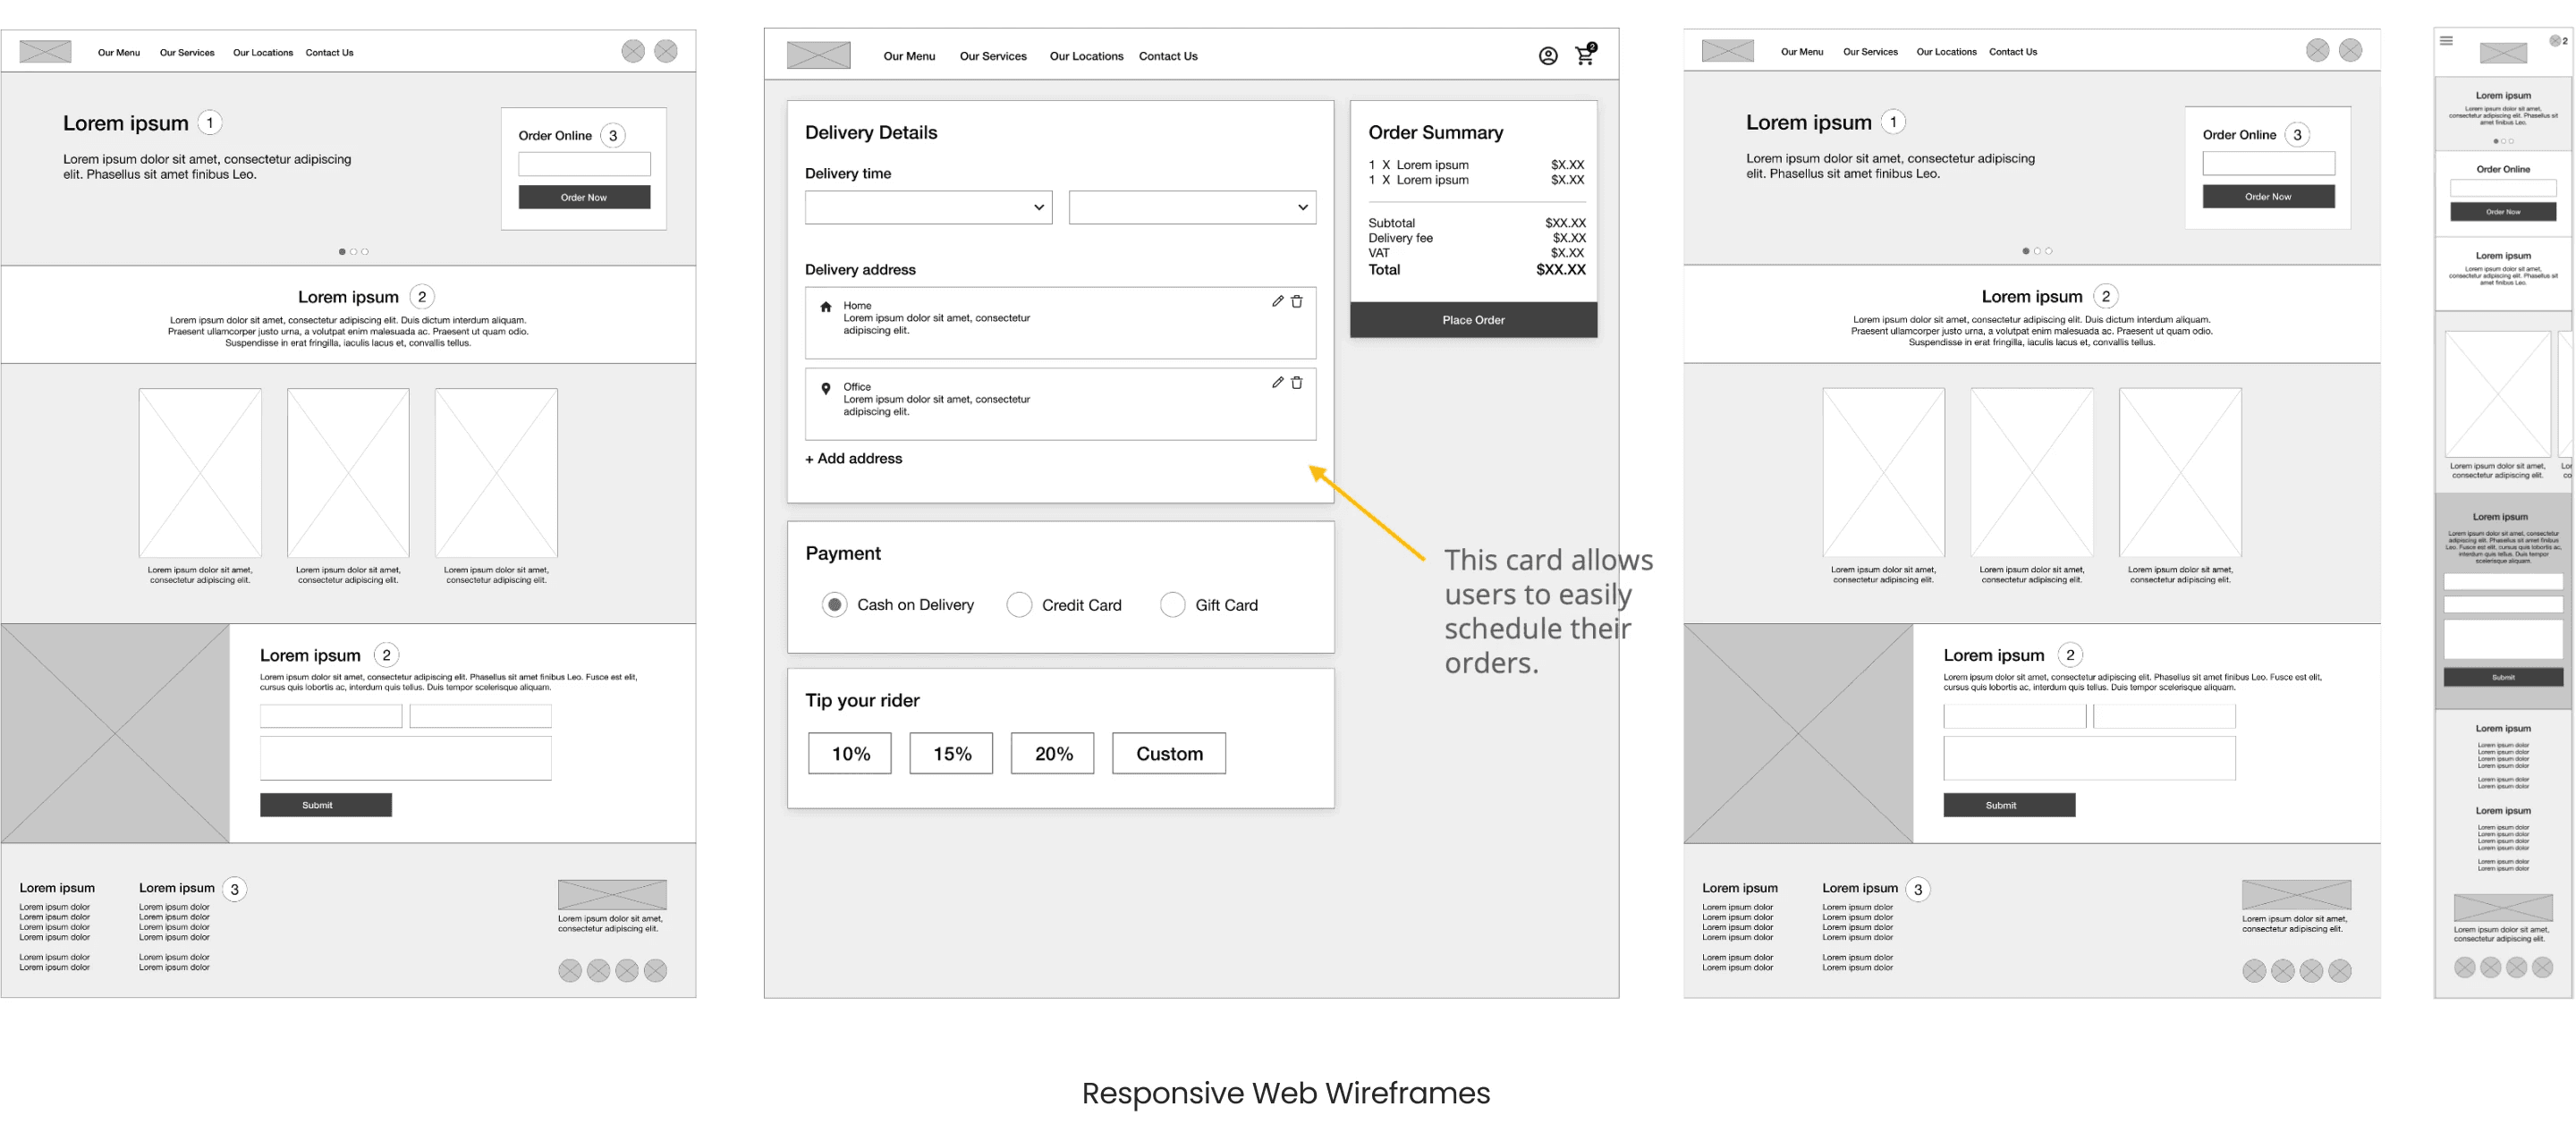
Task: Select Cash on Delivery payment option
Action: click(834, 605)
